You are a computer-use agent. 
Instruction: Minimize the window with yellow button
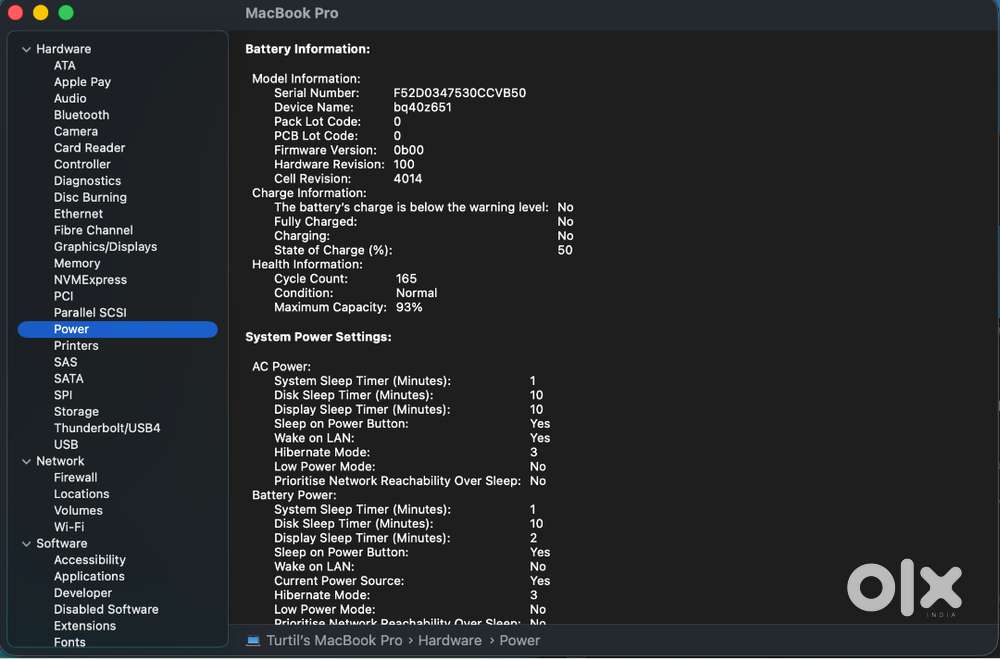pos(41,13)
